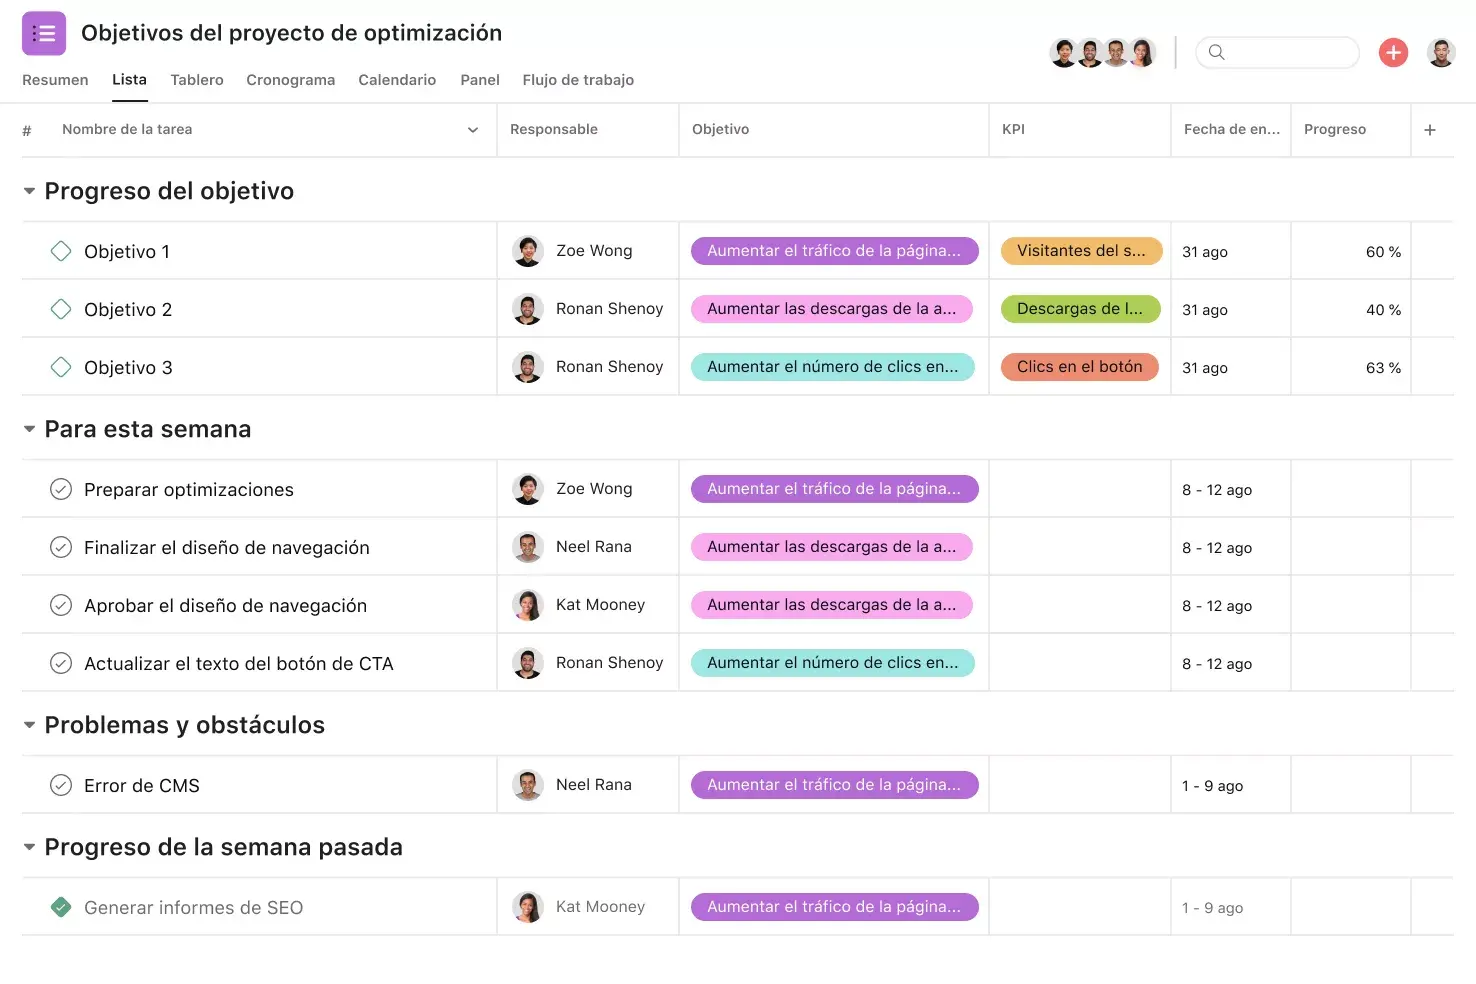Mark Preparar optimizaciones as complete
Screen dimensions: 1476x984
[61, 489]
